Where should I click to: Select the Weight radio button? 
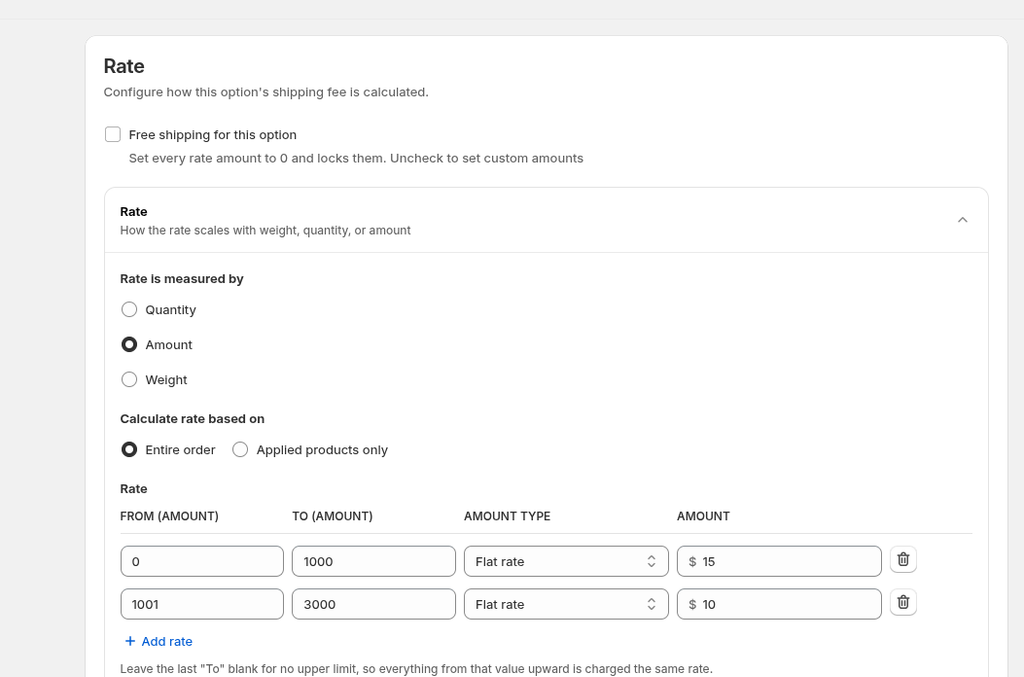coord(129,379)
